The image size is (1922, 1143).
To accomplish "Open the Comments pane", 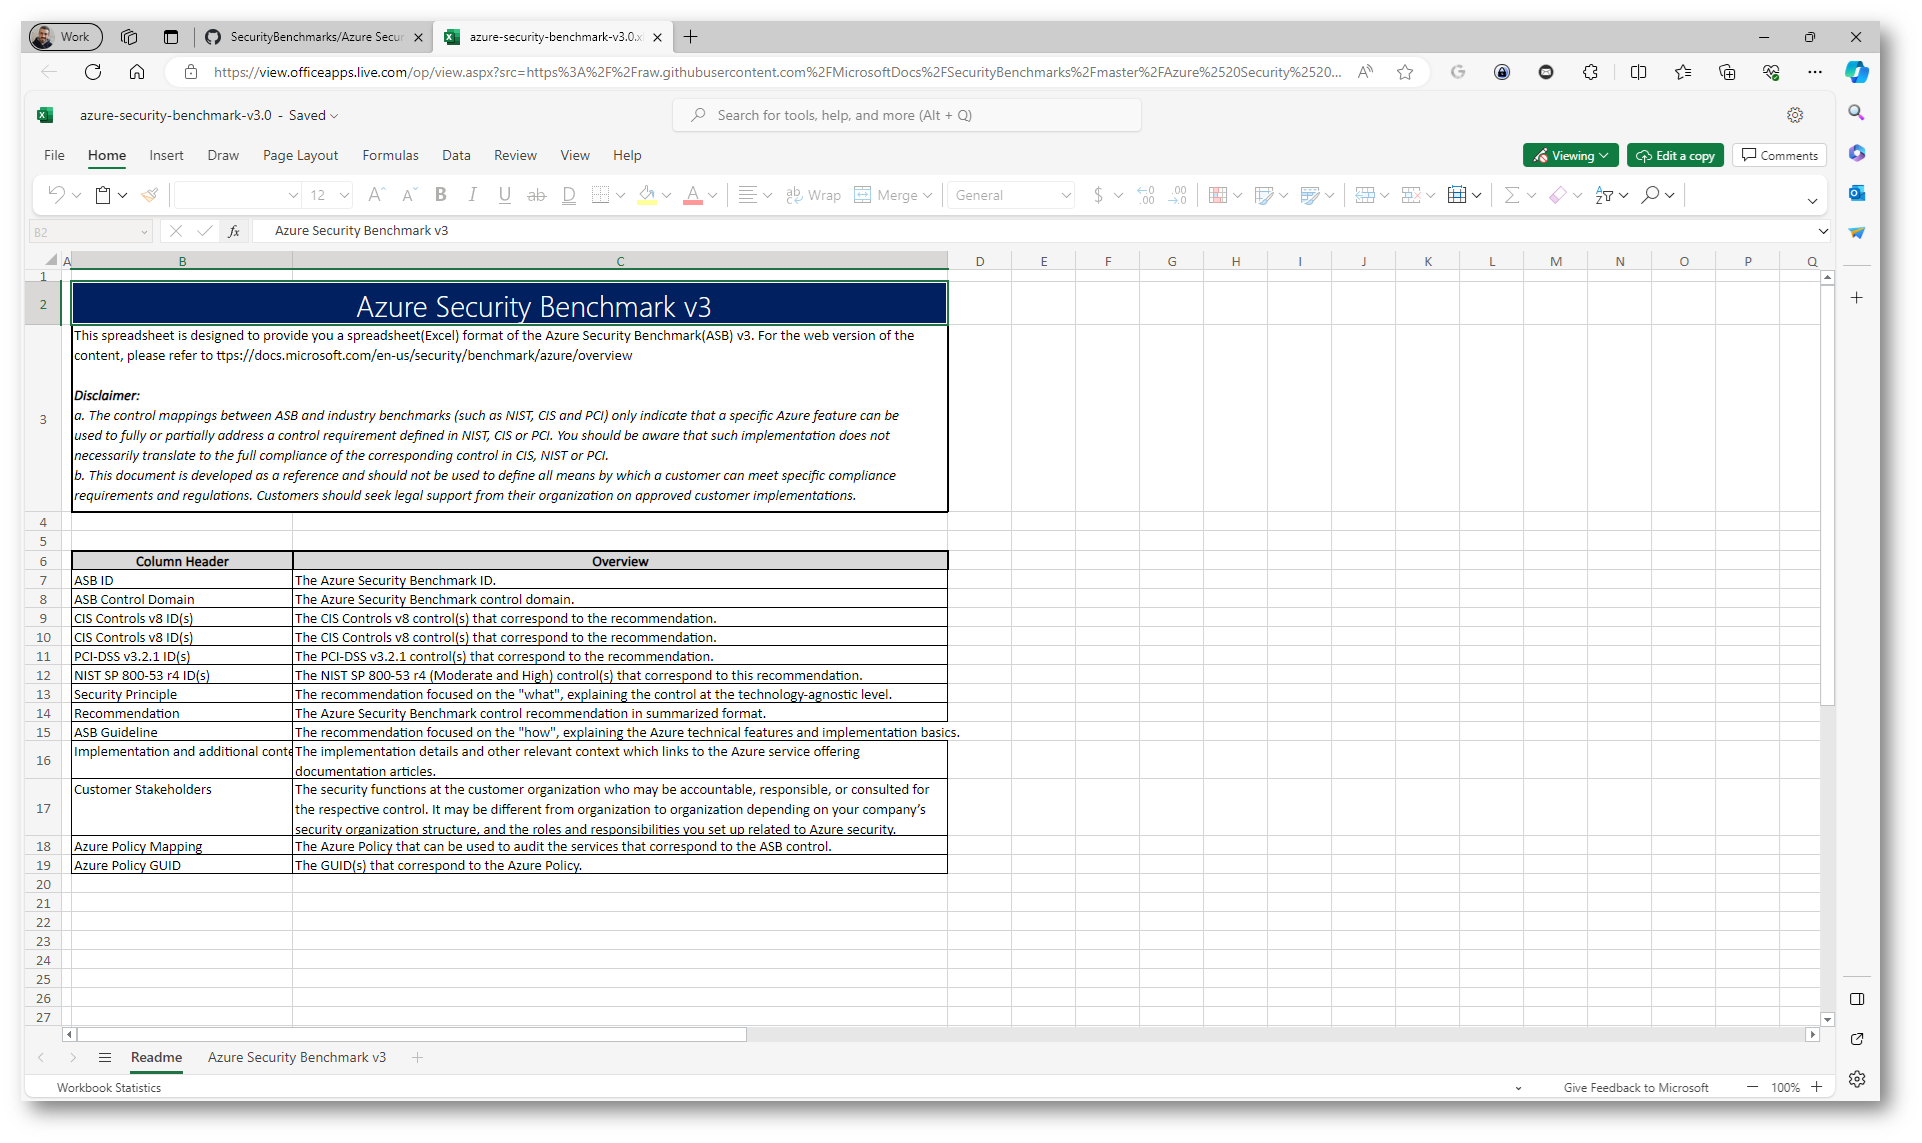I will pyautogui.click(x=1779, y=155).
